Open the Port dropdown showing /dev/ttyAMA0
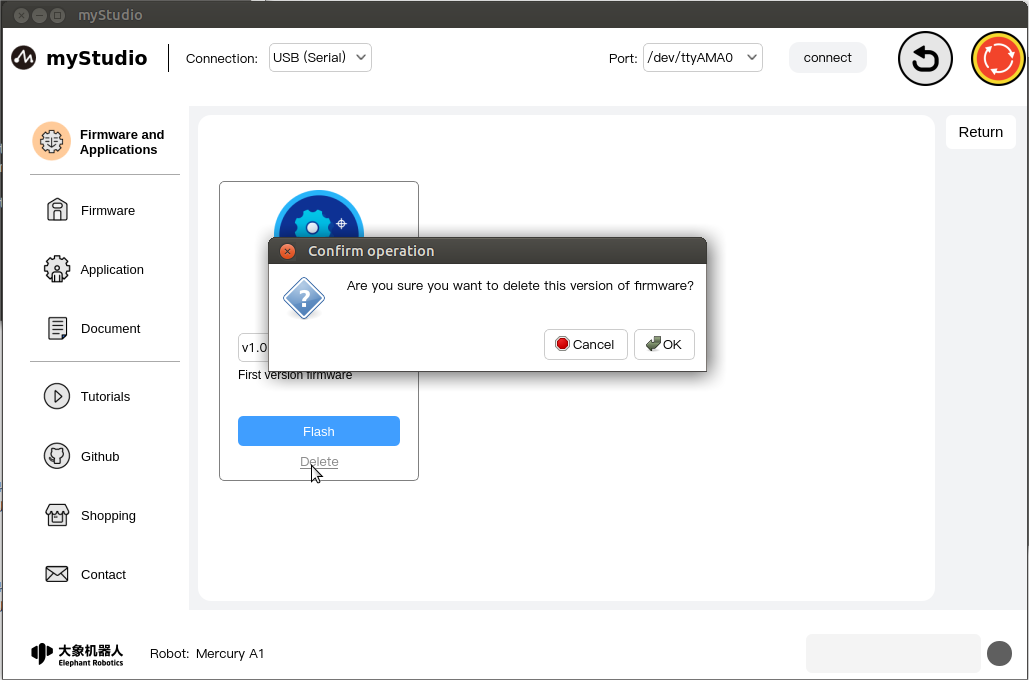1029x680 pixels. click(x=703, y=58)
